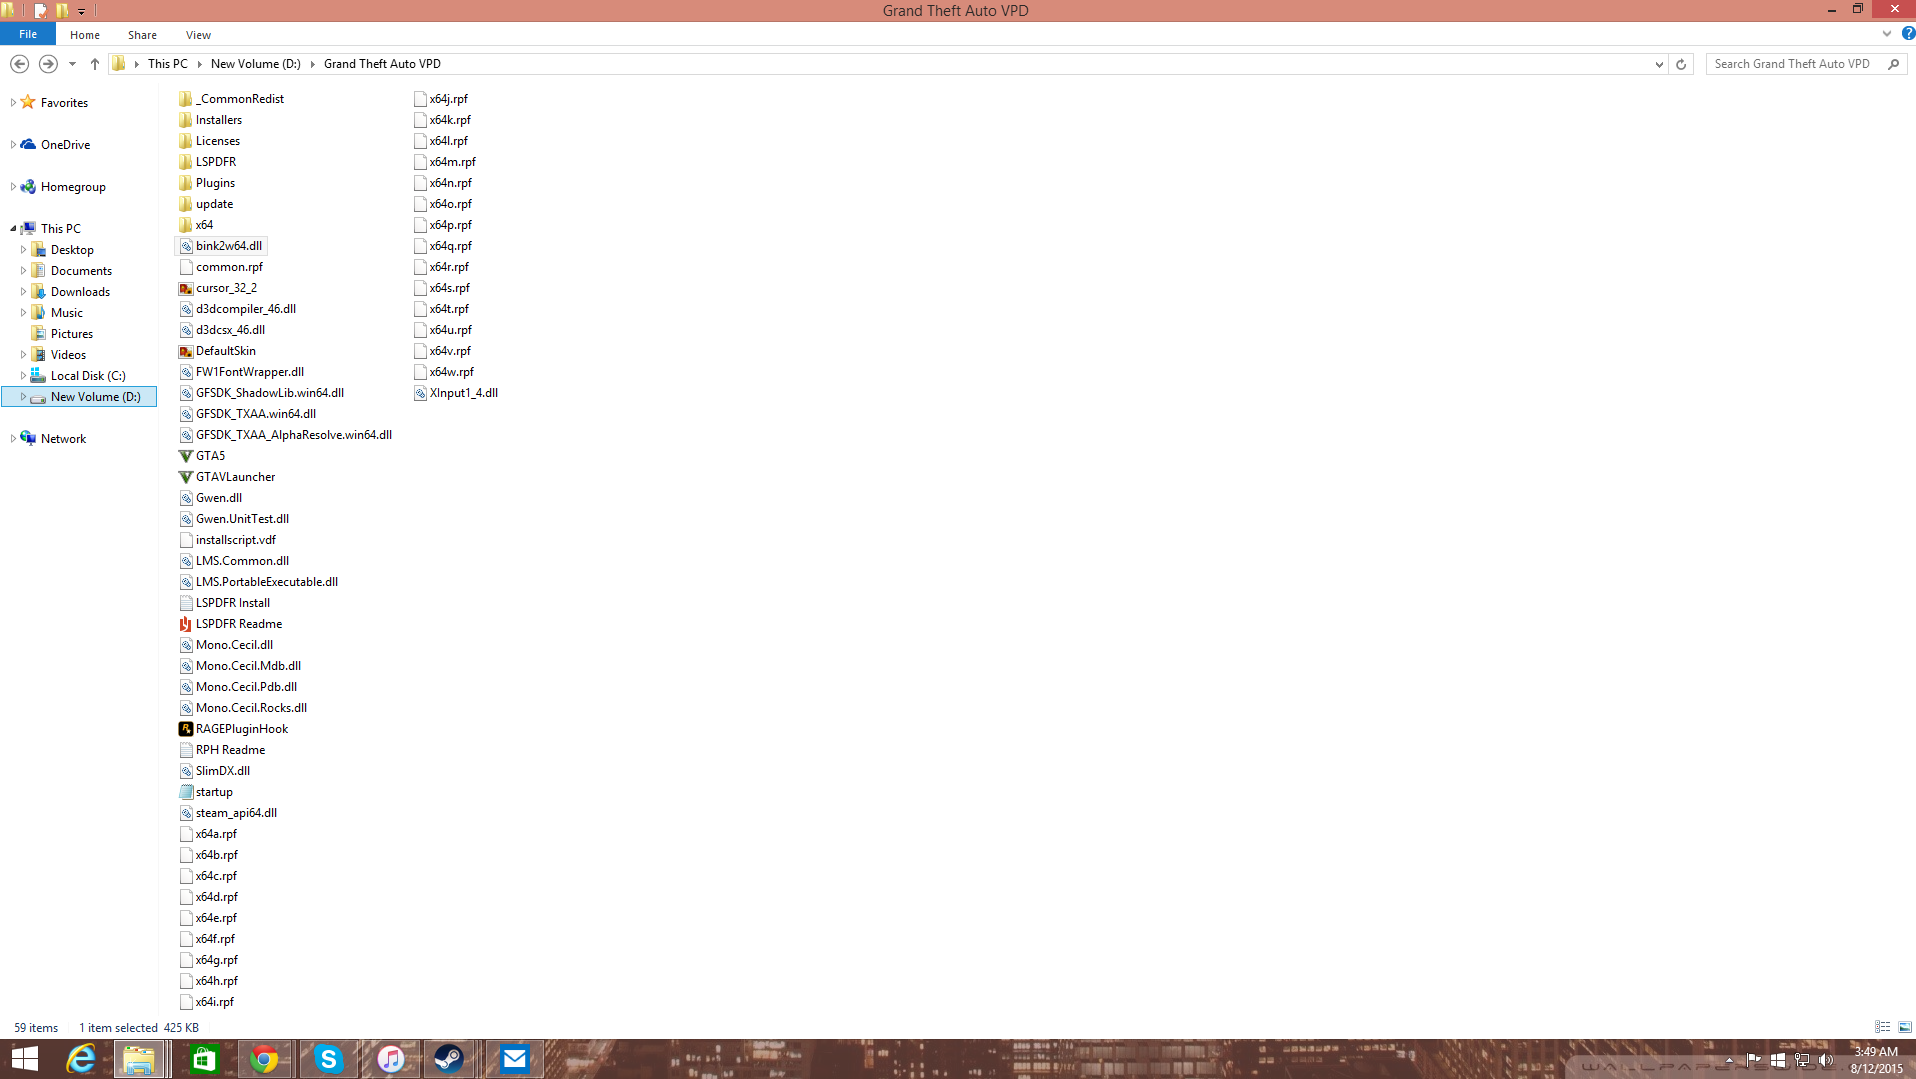Click the Forward navigation arrow
The image size is (1916, 1079).
pyautogui.click(x=48, y=64)
